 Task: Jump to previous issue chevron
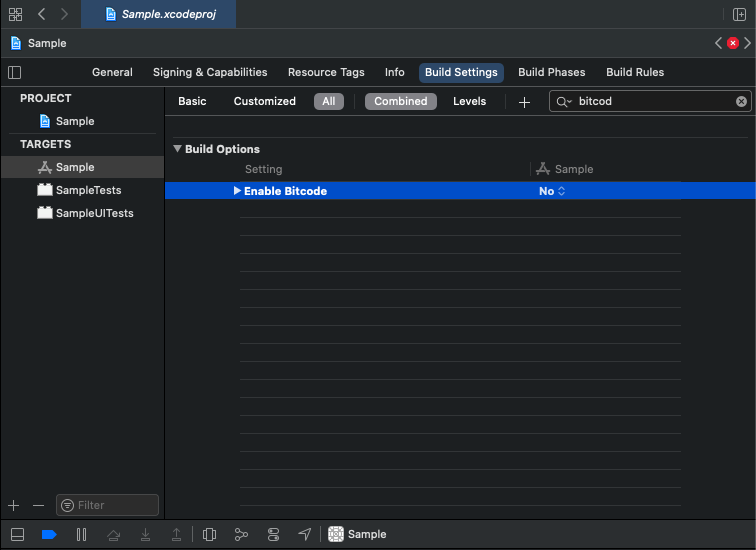coord(718,43)
